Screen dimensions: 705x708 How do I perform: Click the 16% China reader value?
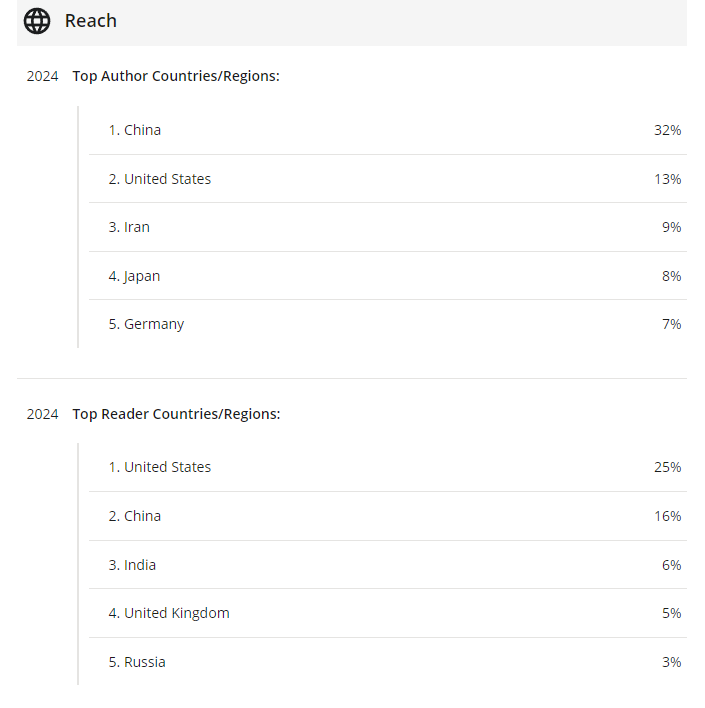(x=668, y=516)
